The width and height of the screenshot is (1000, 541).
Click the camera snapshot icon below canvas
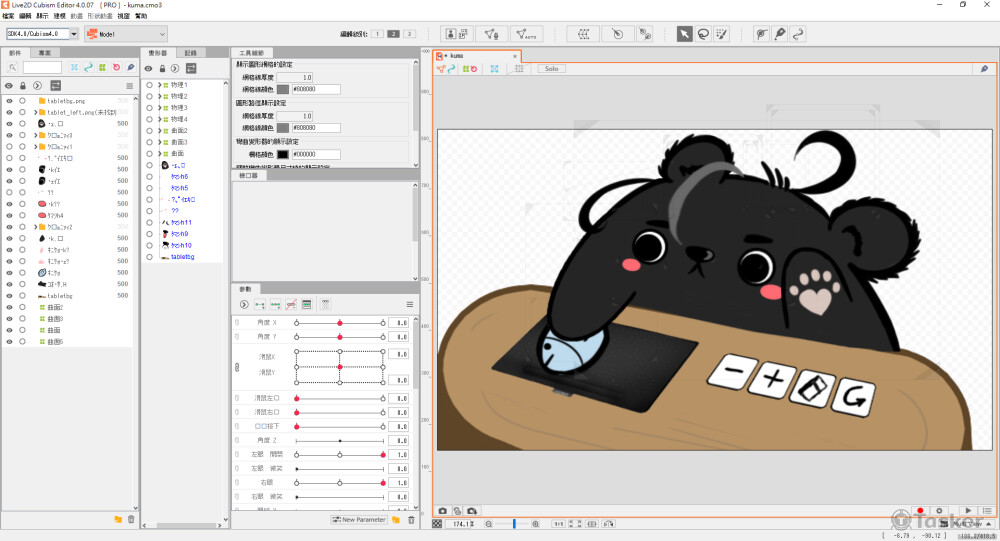443,510
